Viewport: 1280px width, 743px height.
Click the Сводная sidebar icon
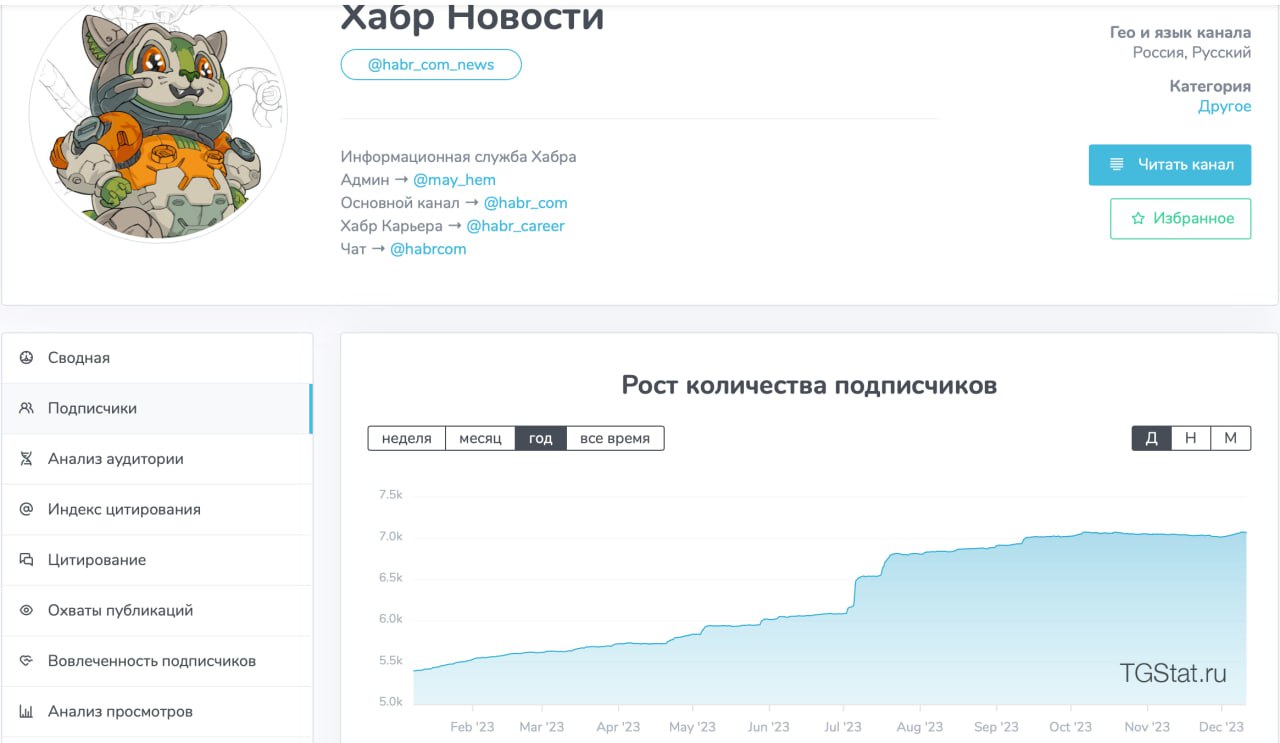[27, 357]
